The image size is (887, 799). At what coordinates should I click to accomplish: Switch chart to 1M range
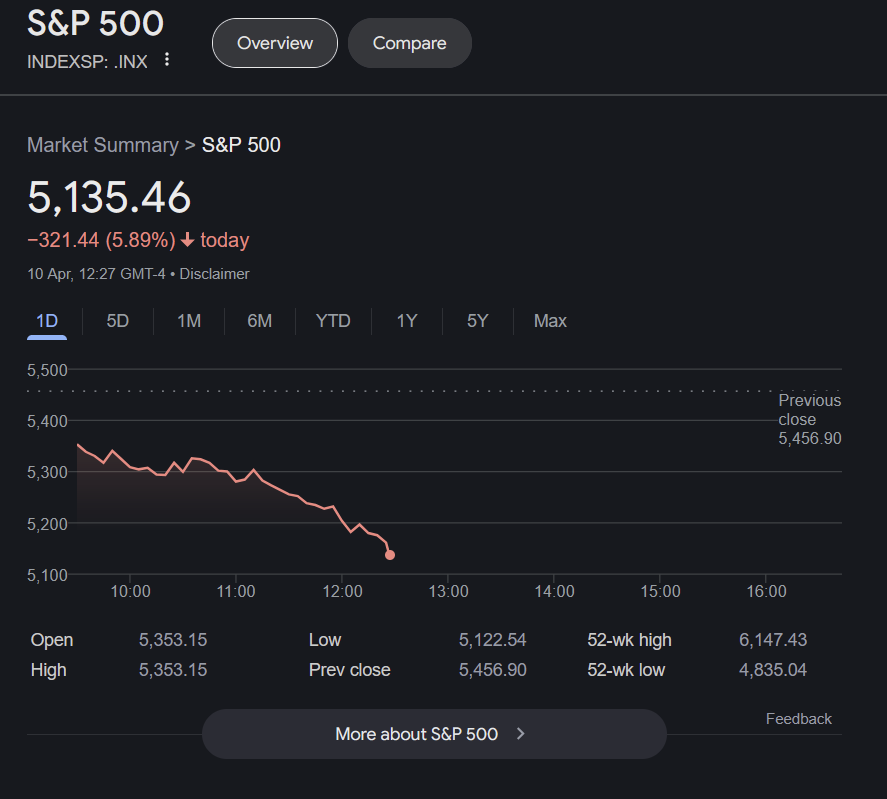coord(189,321)
